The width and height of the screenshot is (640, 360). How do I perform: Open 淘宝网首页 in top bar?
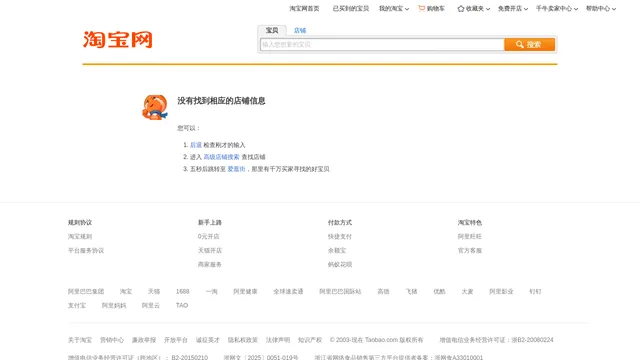click(x=304, y=9)
